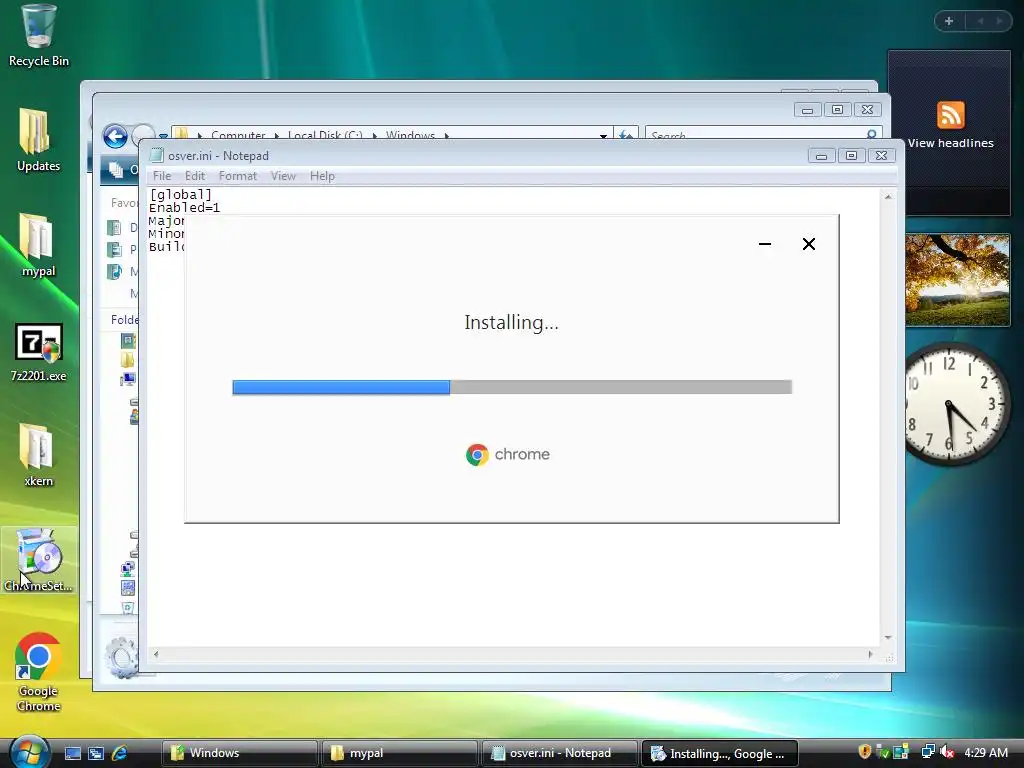Click Notepad vertical scrollbar up arrow
This screenshot has height=768, width=1024.
pyautogui.click(x=888, y=197)
